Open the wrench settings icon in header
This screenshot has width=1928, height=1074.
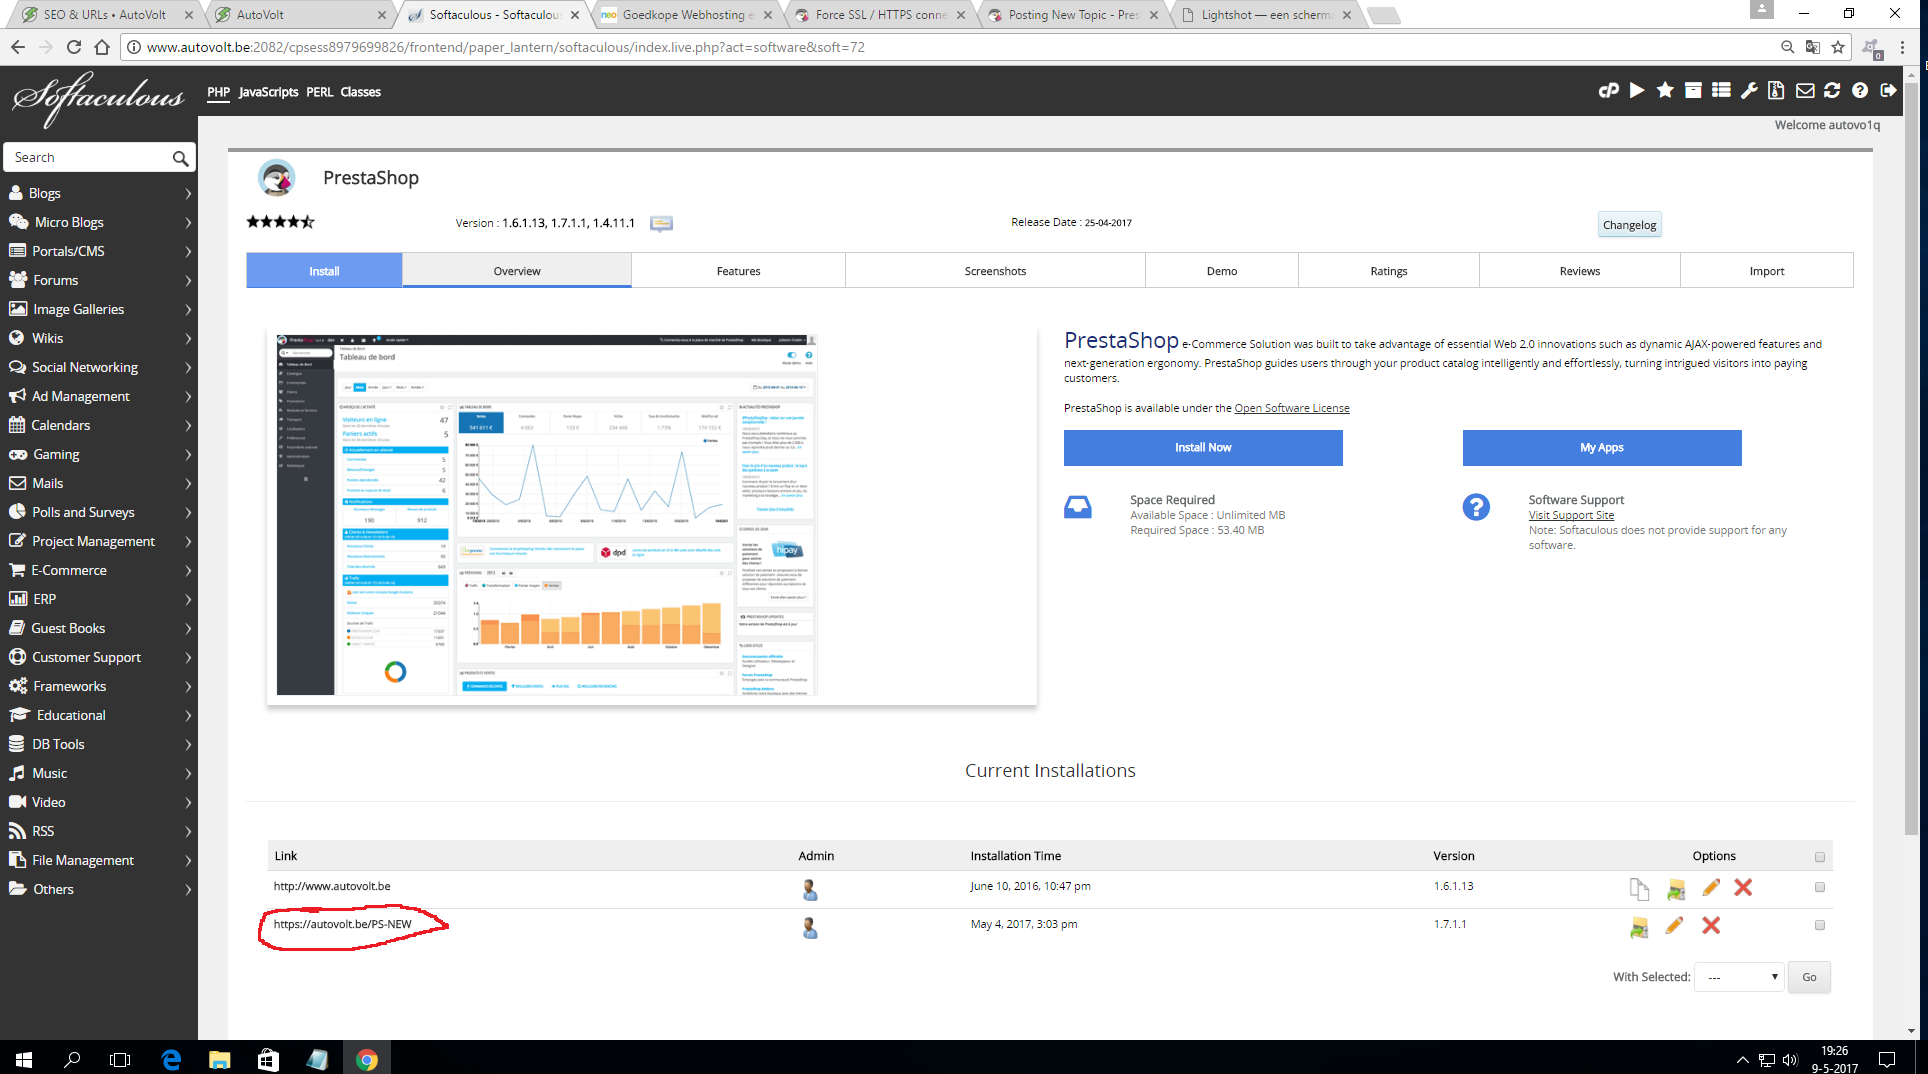click(1749, 91)
